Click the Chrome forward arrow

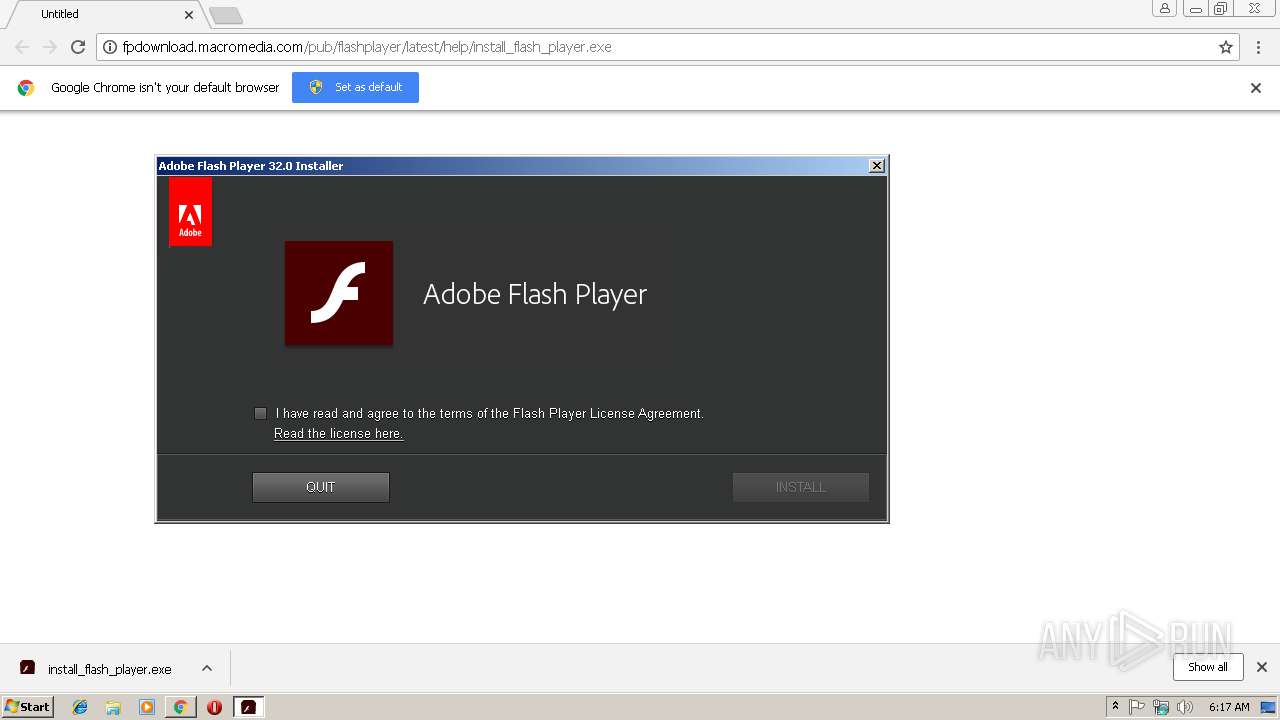click(50, 47)
